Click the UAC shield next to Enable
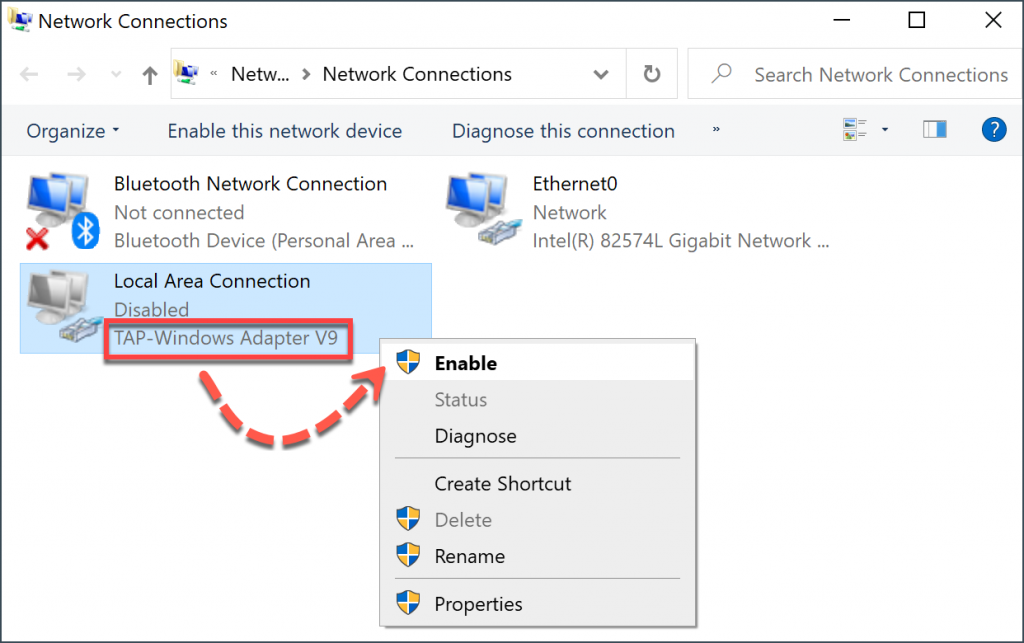The height and width of the screenshot is (643, 1024). click(409, 362)
